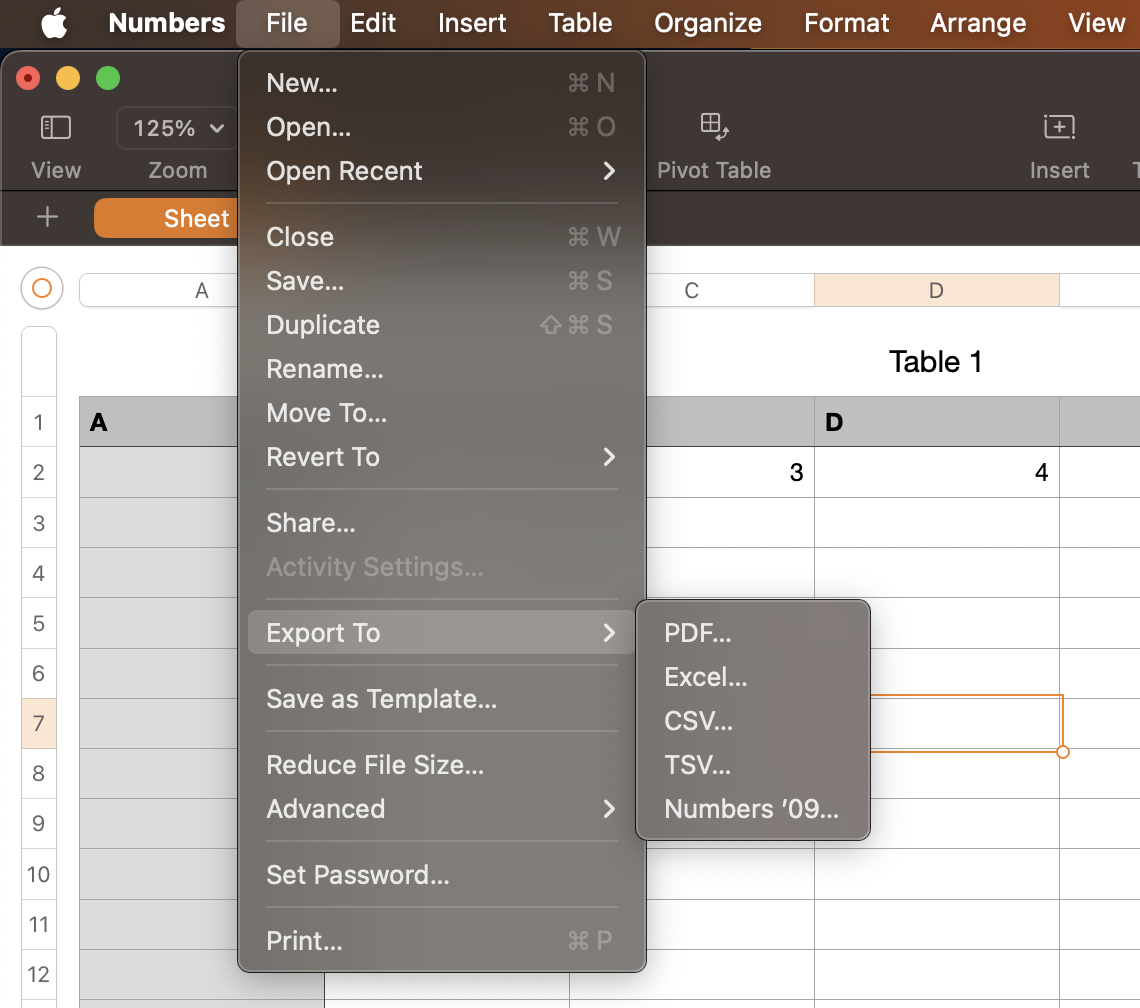1140x1008 pixels.
Task: Select column A header tab
Action: [x=158, y=290]
